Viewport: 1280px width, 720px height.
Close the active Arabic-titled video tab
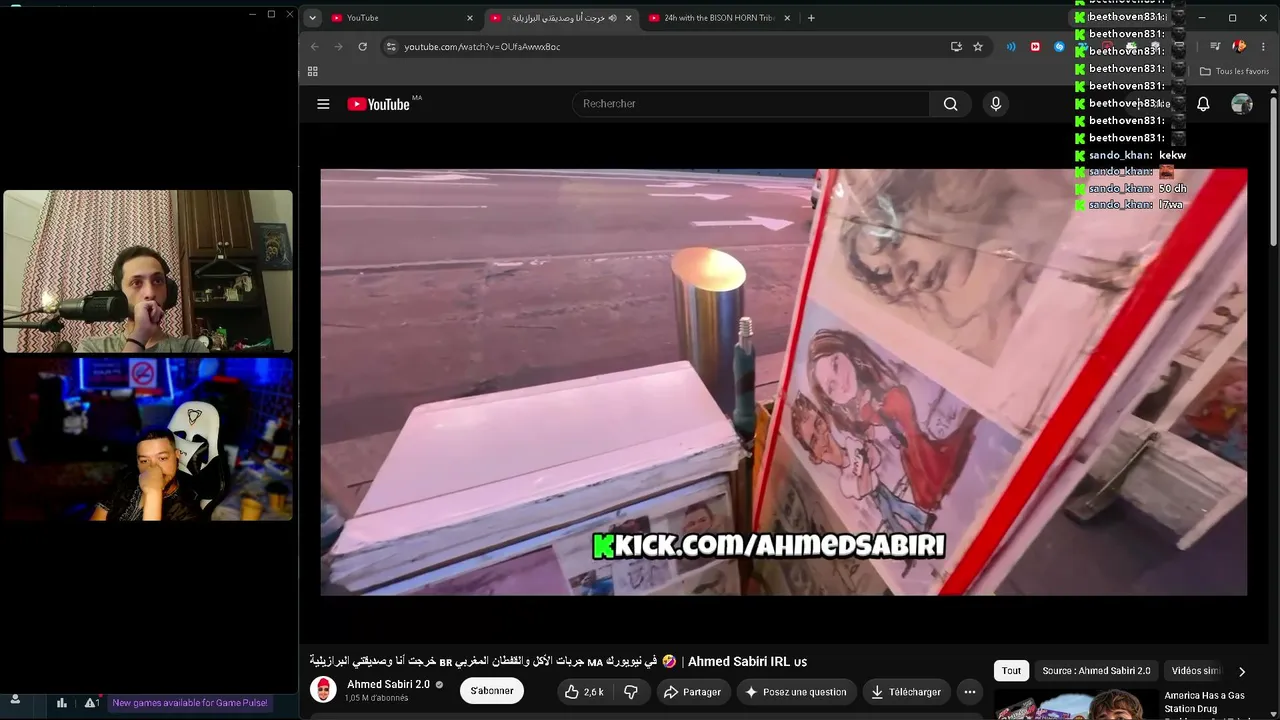(628, 18)
